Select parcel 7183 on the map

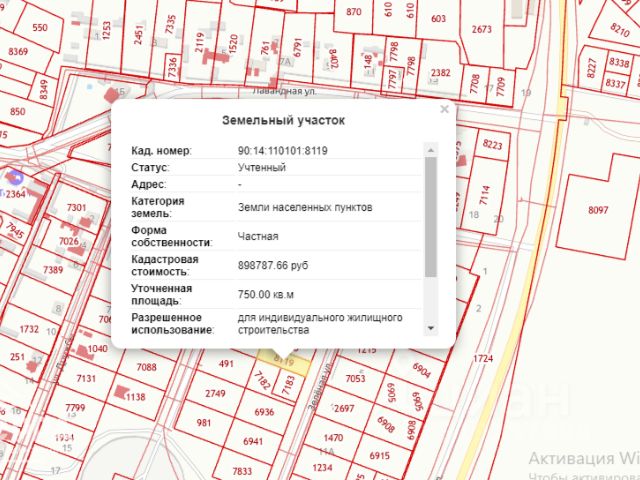pyautogui.click(x=287, y=385)
